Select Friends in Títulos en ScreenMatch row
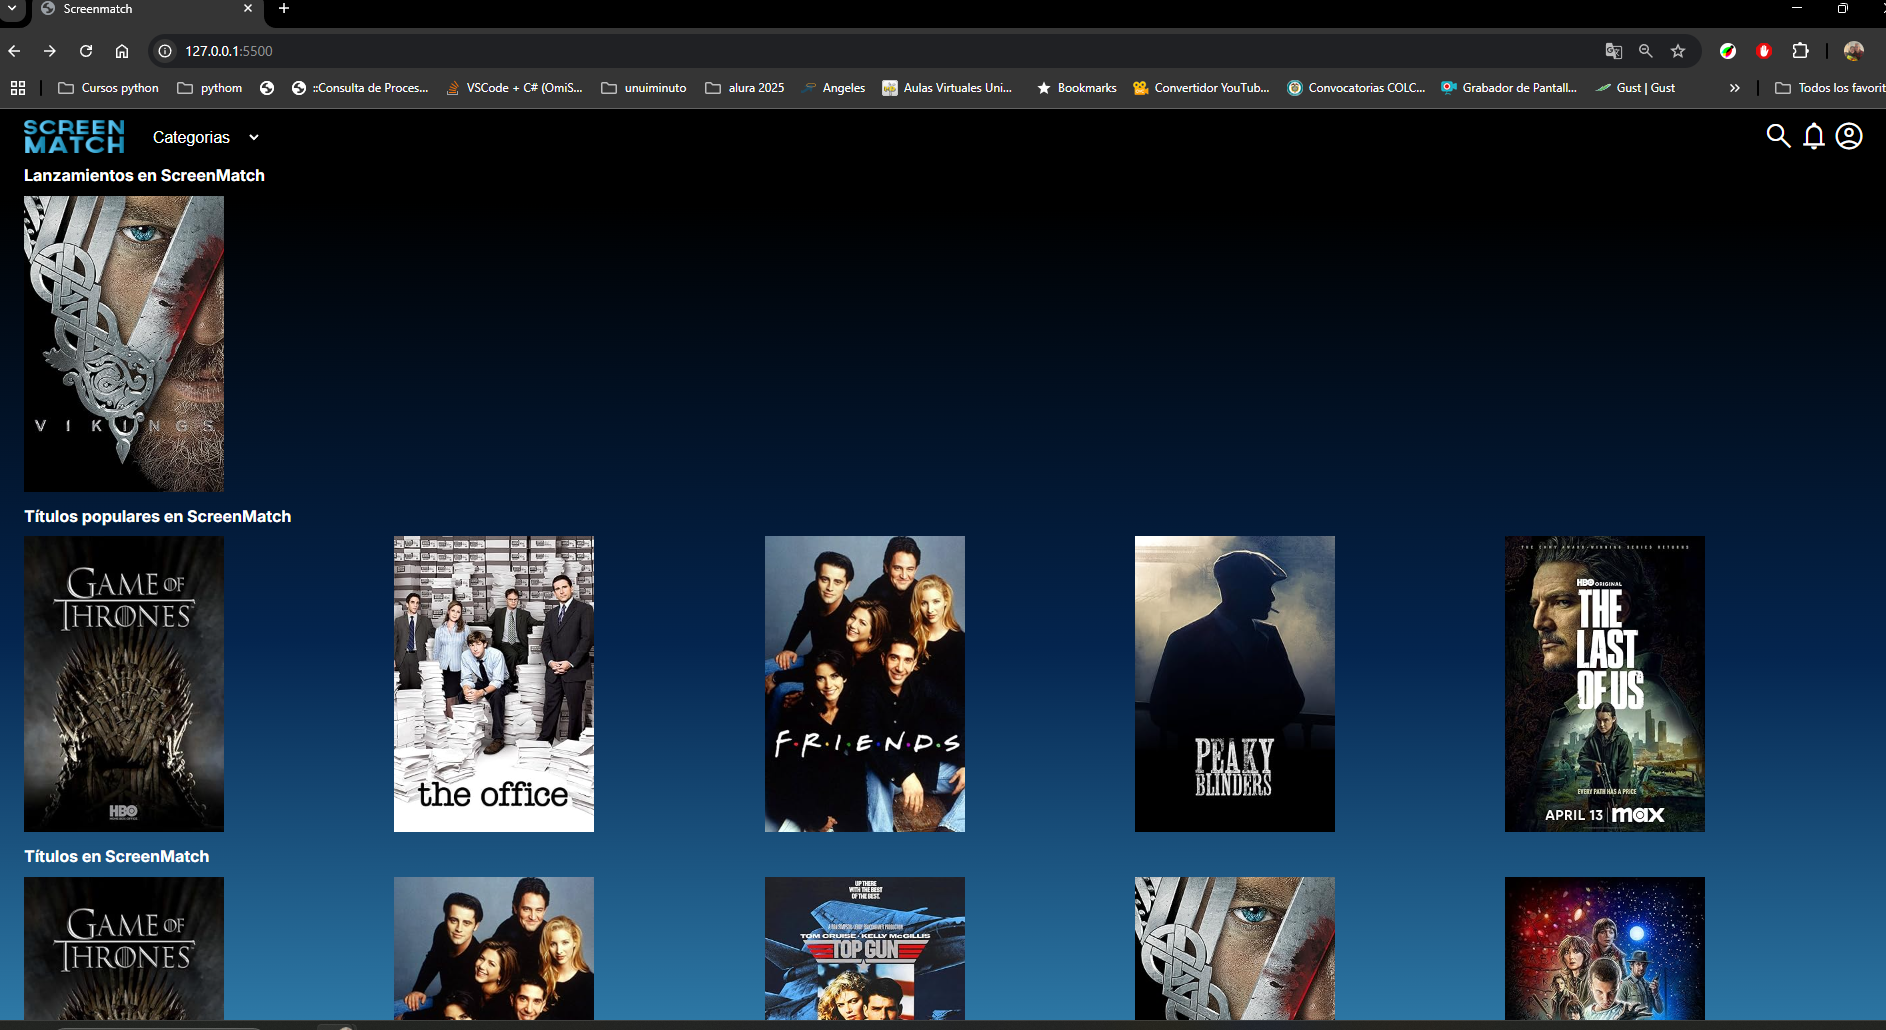Viewport: 1886px width, 1030px height. pos(494,948)
